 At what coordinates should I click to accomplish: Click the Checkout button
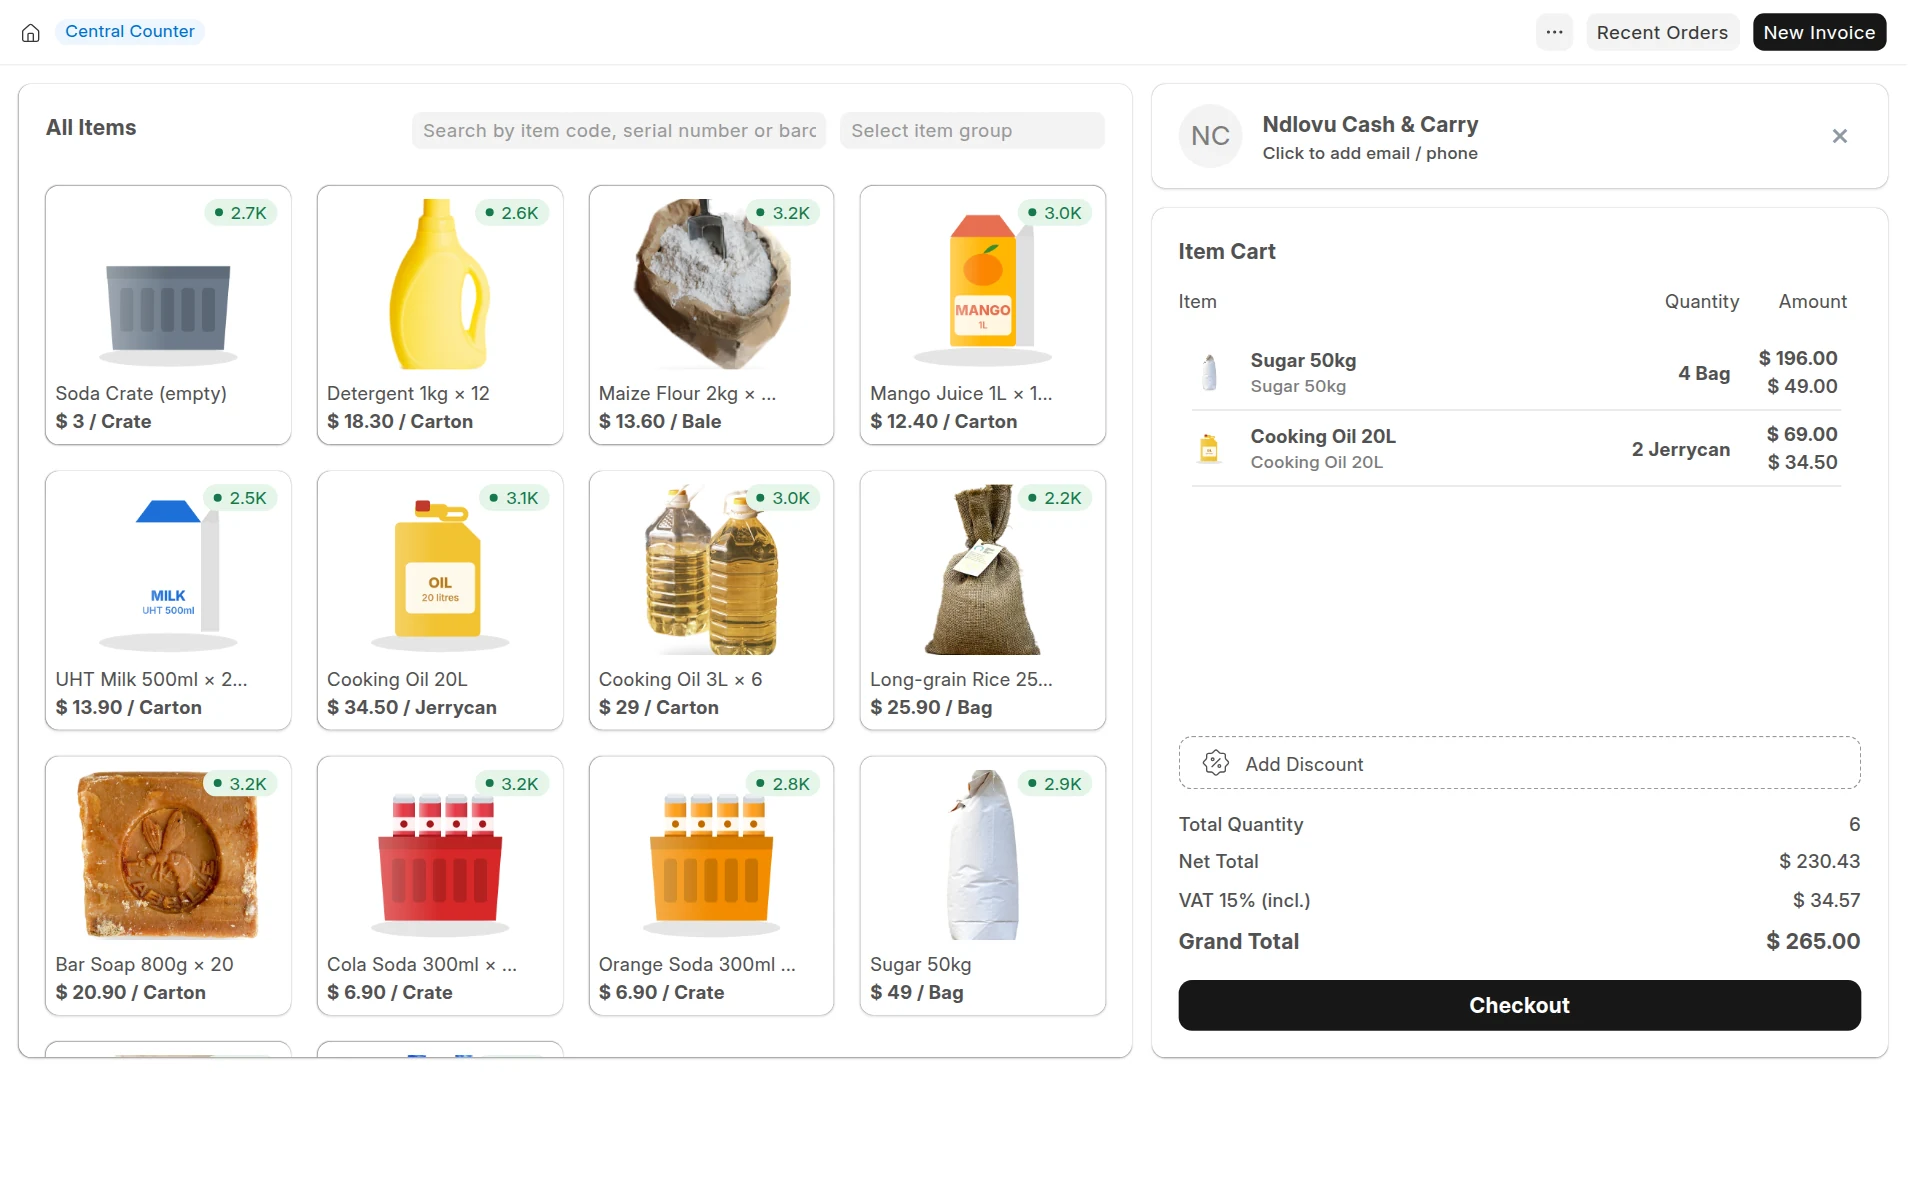pos(1519,1005)
